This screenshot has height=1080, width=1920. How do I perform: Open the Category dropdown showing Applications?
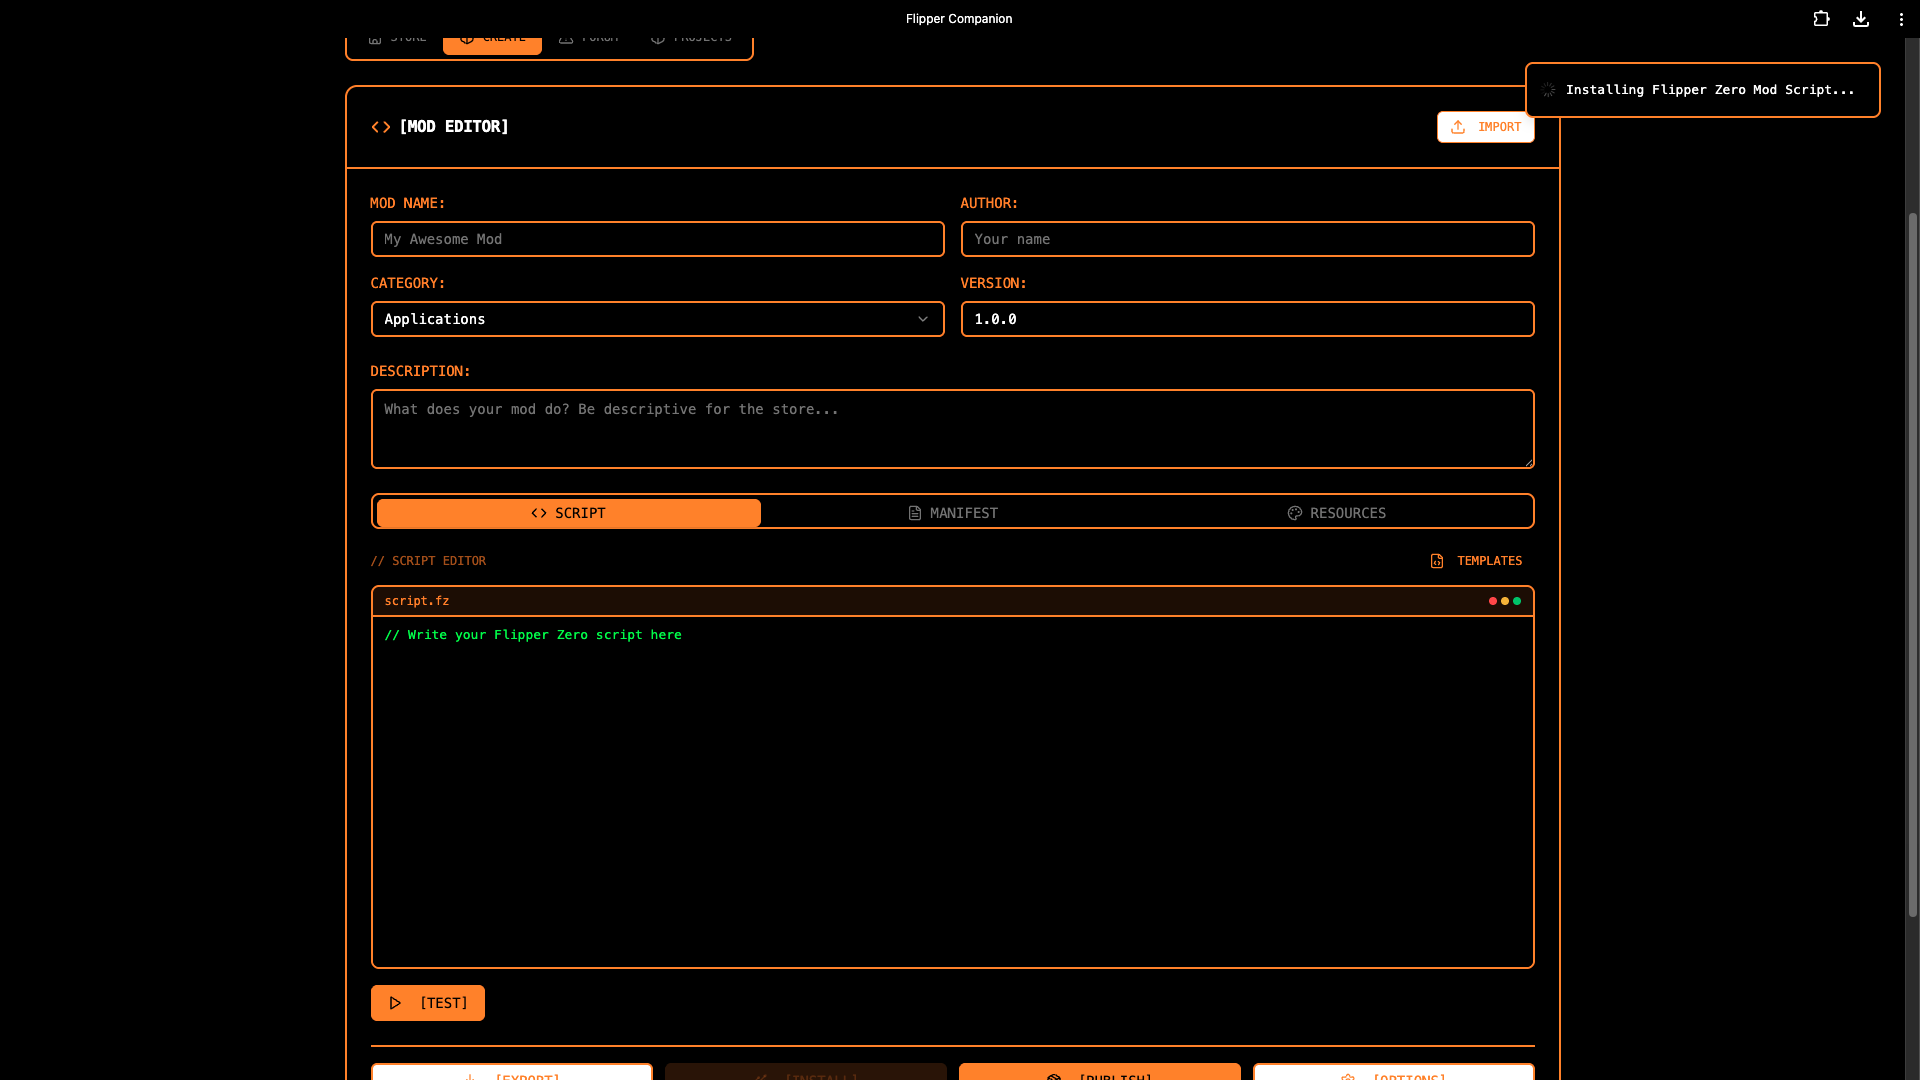(657, 319)
